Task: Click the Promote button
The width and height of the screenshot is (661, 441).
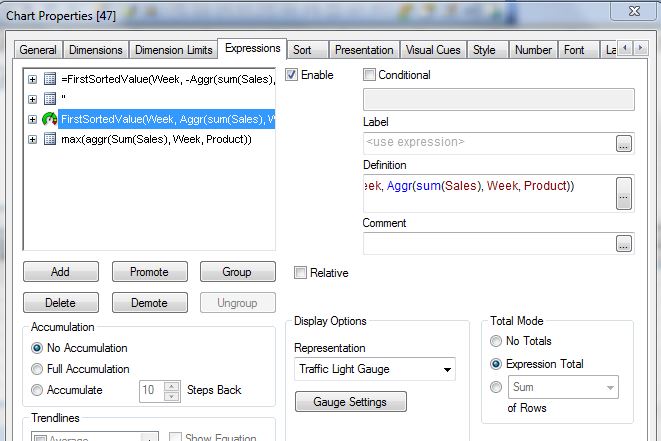Action: coord(150,272)
